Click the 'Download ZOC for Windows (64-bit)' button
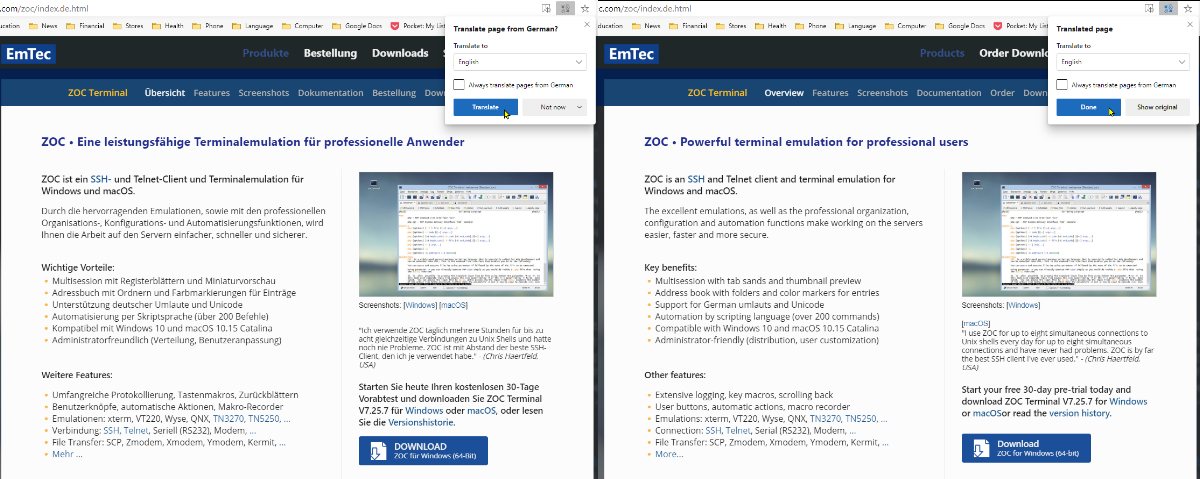The height and width of the screenshot is (479, 1200). 1026,448
